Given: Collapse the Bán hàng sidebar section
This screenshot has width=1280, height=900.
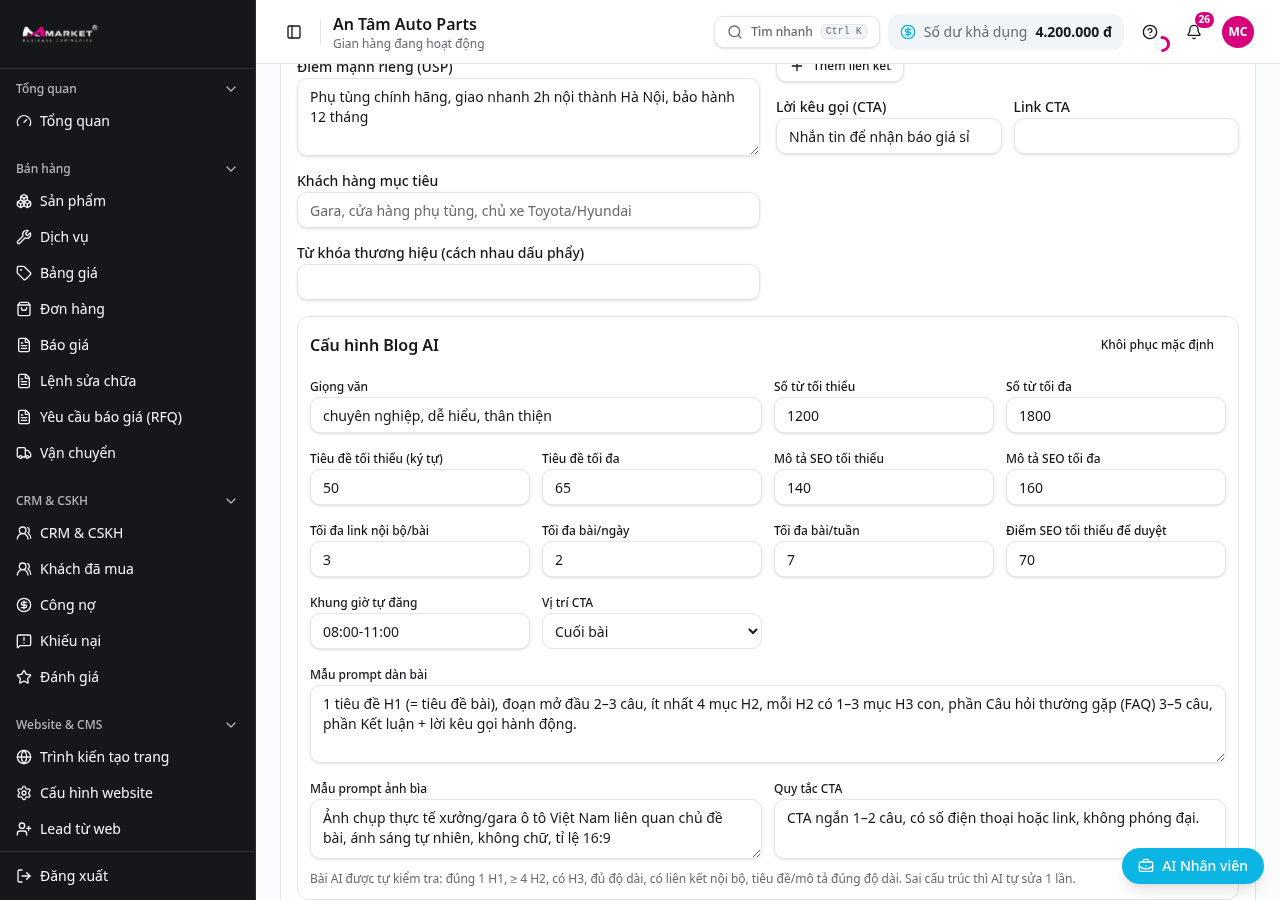Looking at the screenshot, I should (231, 169).
